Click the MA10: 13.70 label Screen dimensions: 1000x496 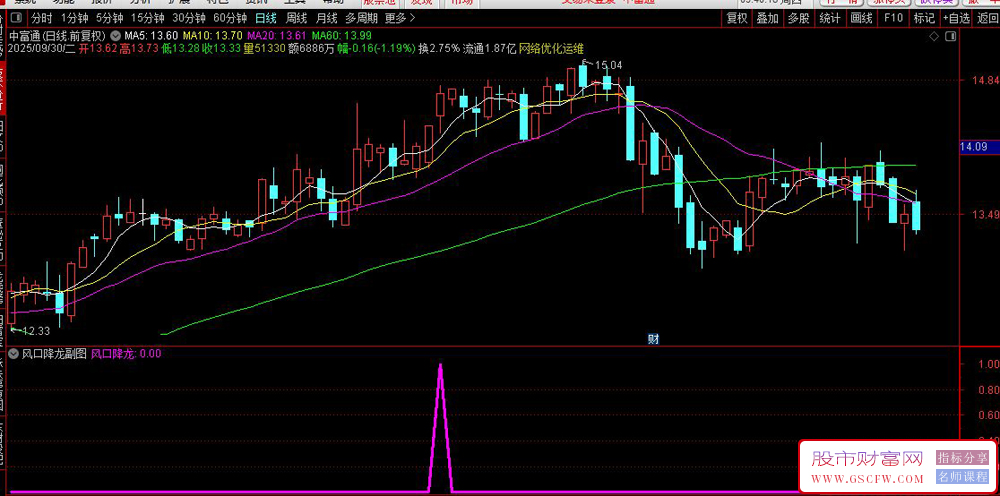coord(212,35)
